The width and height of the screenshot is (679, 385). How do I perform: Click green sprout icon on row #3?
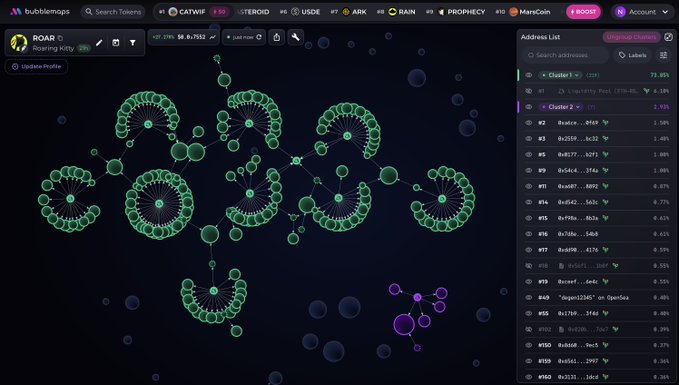point(605,139)
